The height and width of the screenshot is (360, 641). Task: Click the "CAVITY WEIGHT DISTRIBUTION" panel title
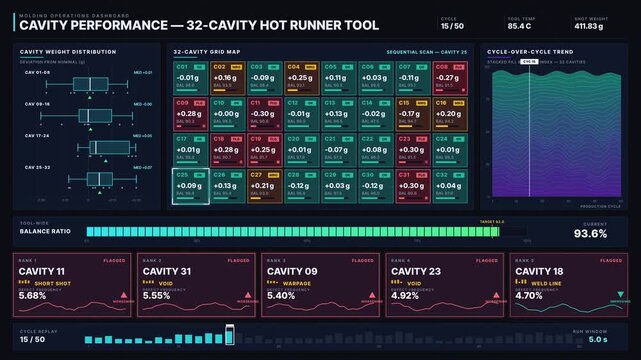[x=68, y=52]
